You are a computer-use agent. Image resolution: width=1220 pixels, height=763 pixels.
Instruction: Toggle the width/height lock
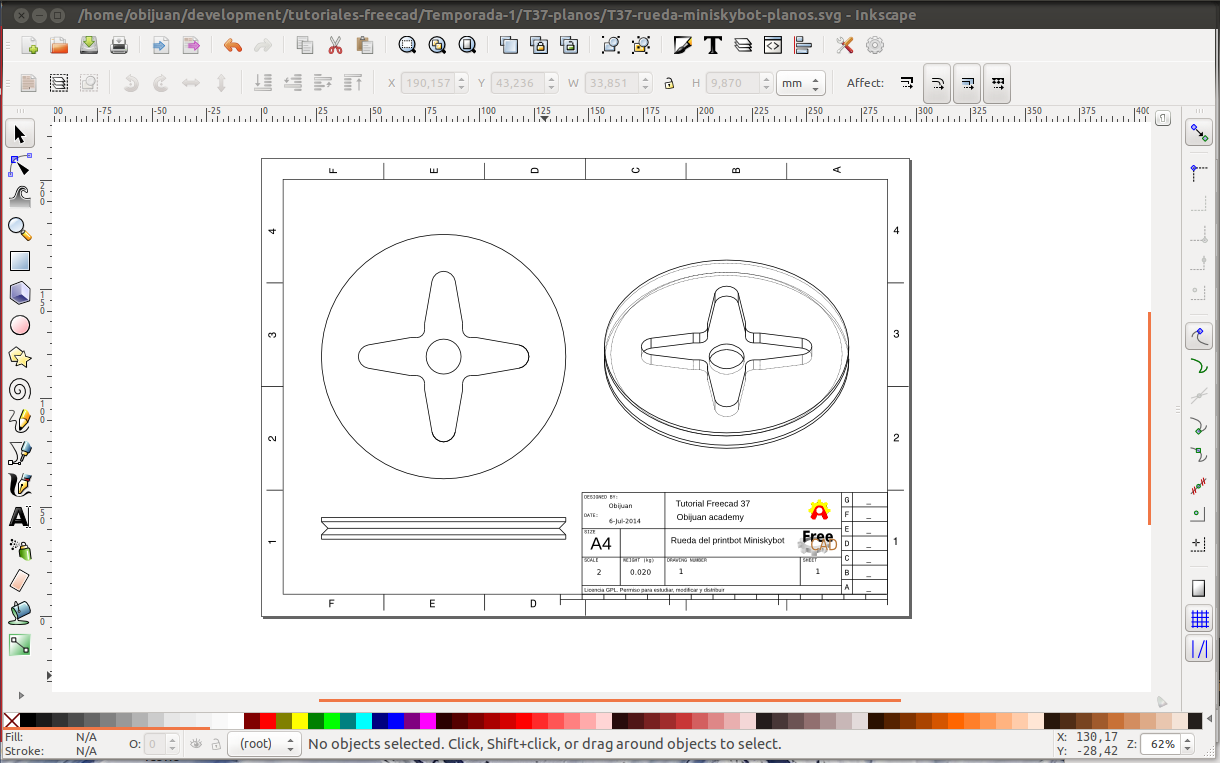click(x=669, y=83)
